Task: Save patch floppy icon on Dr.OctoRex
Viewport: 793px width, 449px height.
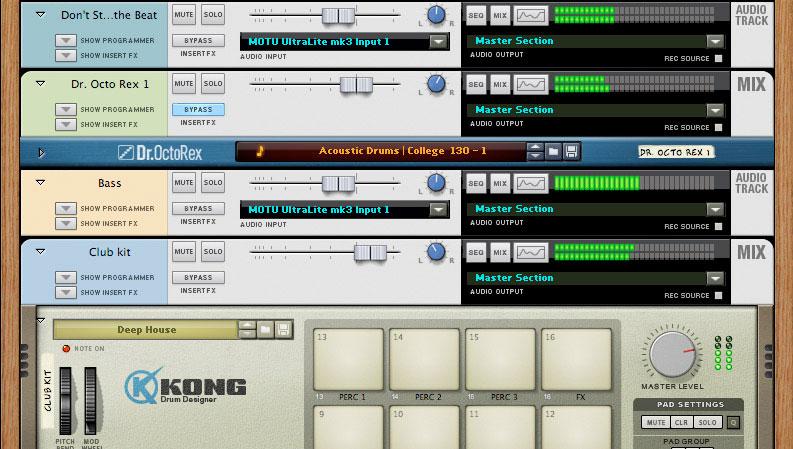Action: tap(571, 151)
